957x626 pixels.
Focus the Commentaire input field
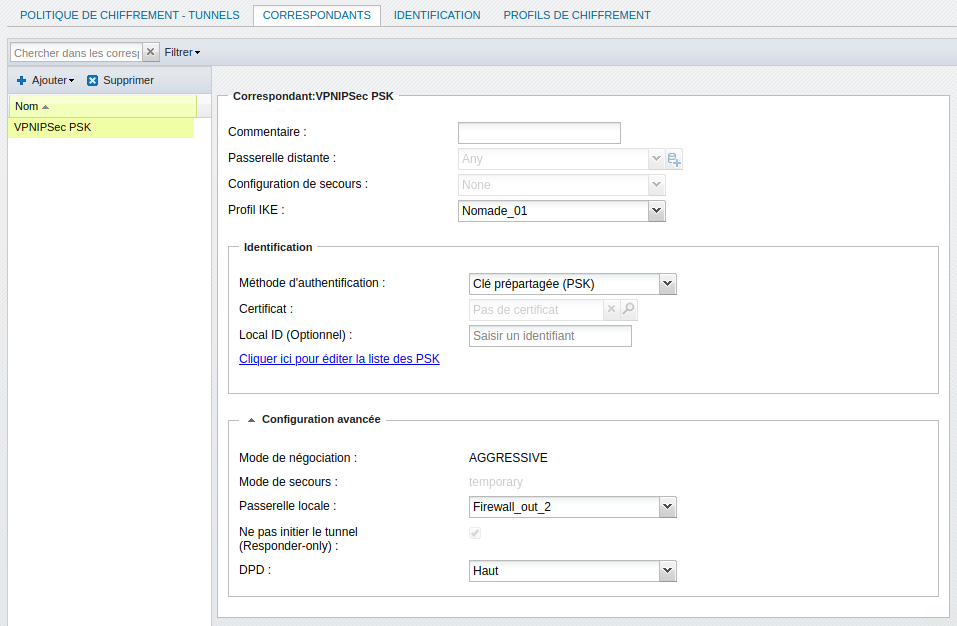pos(539,133)
